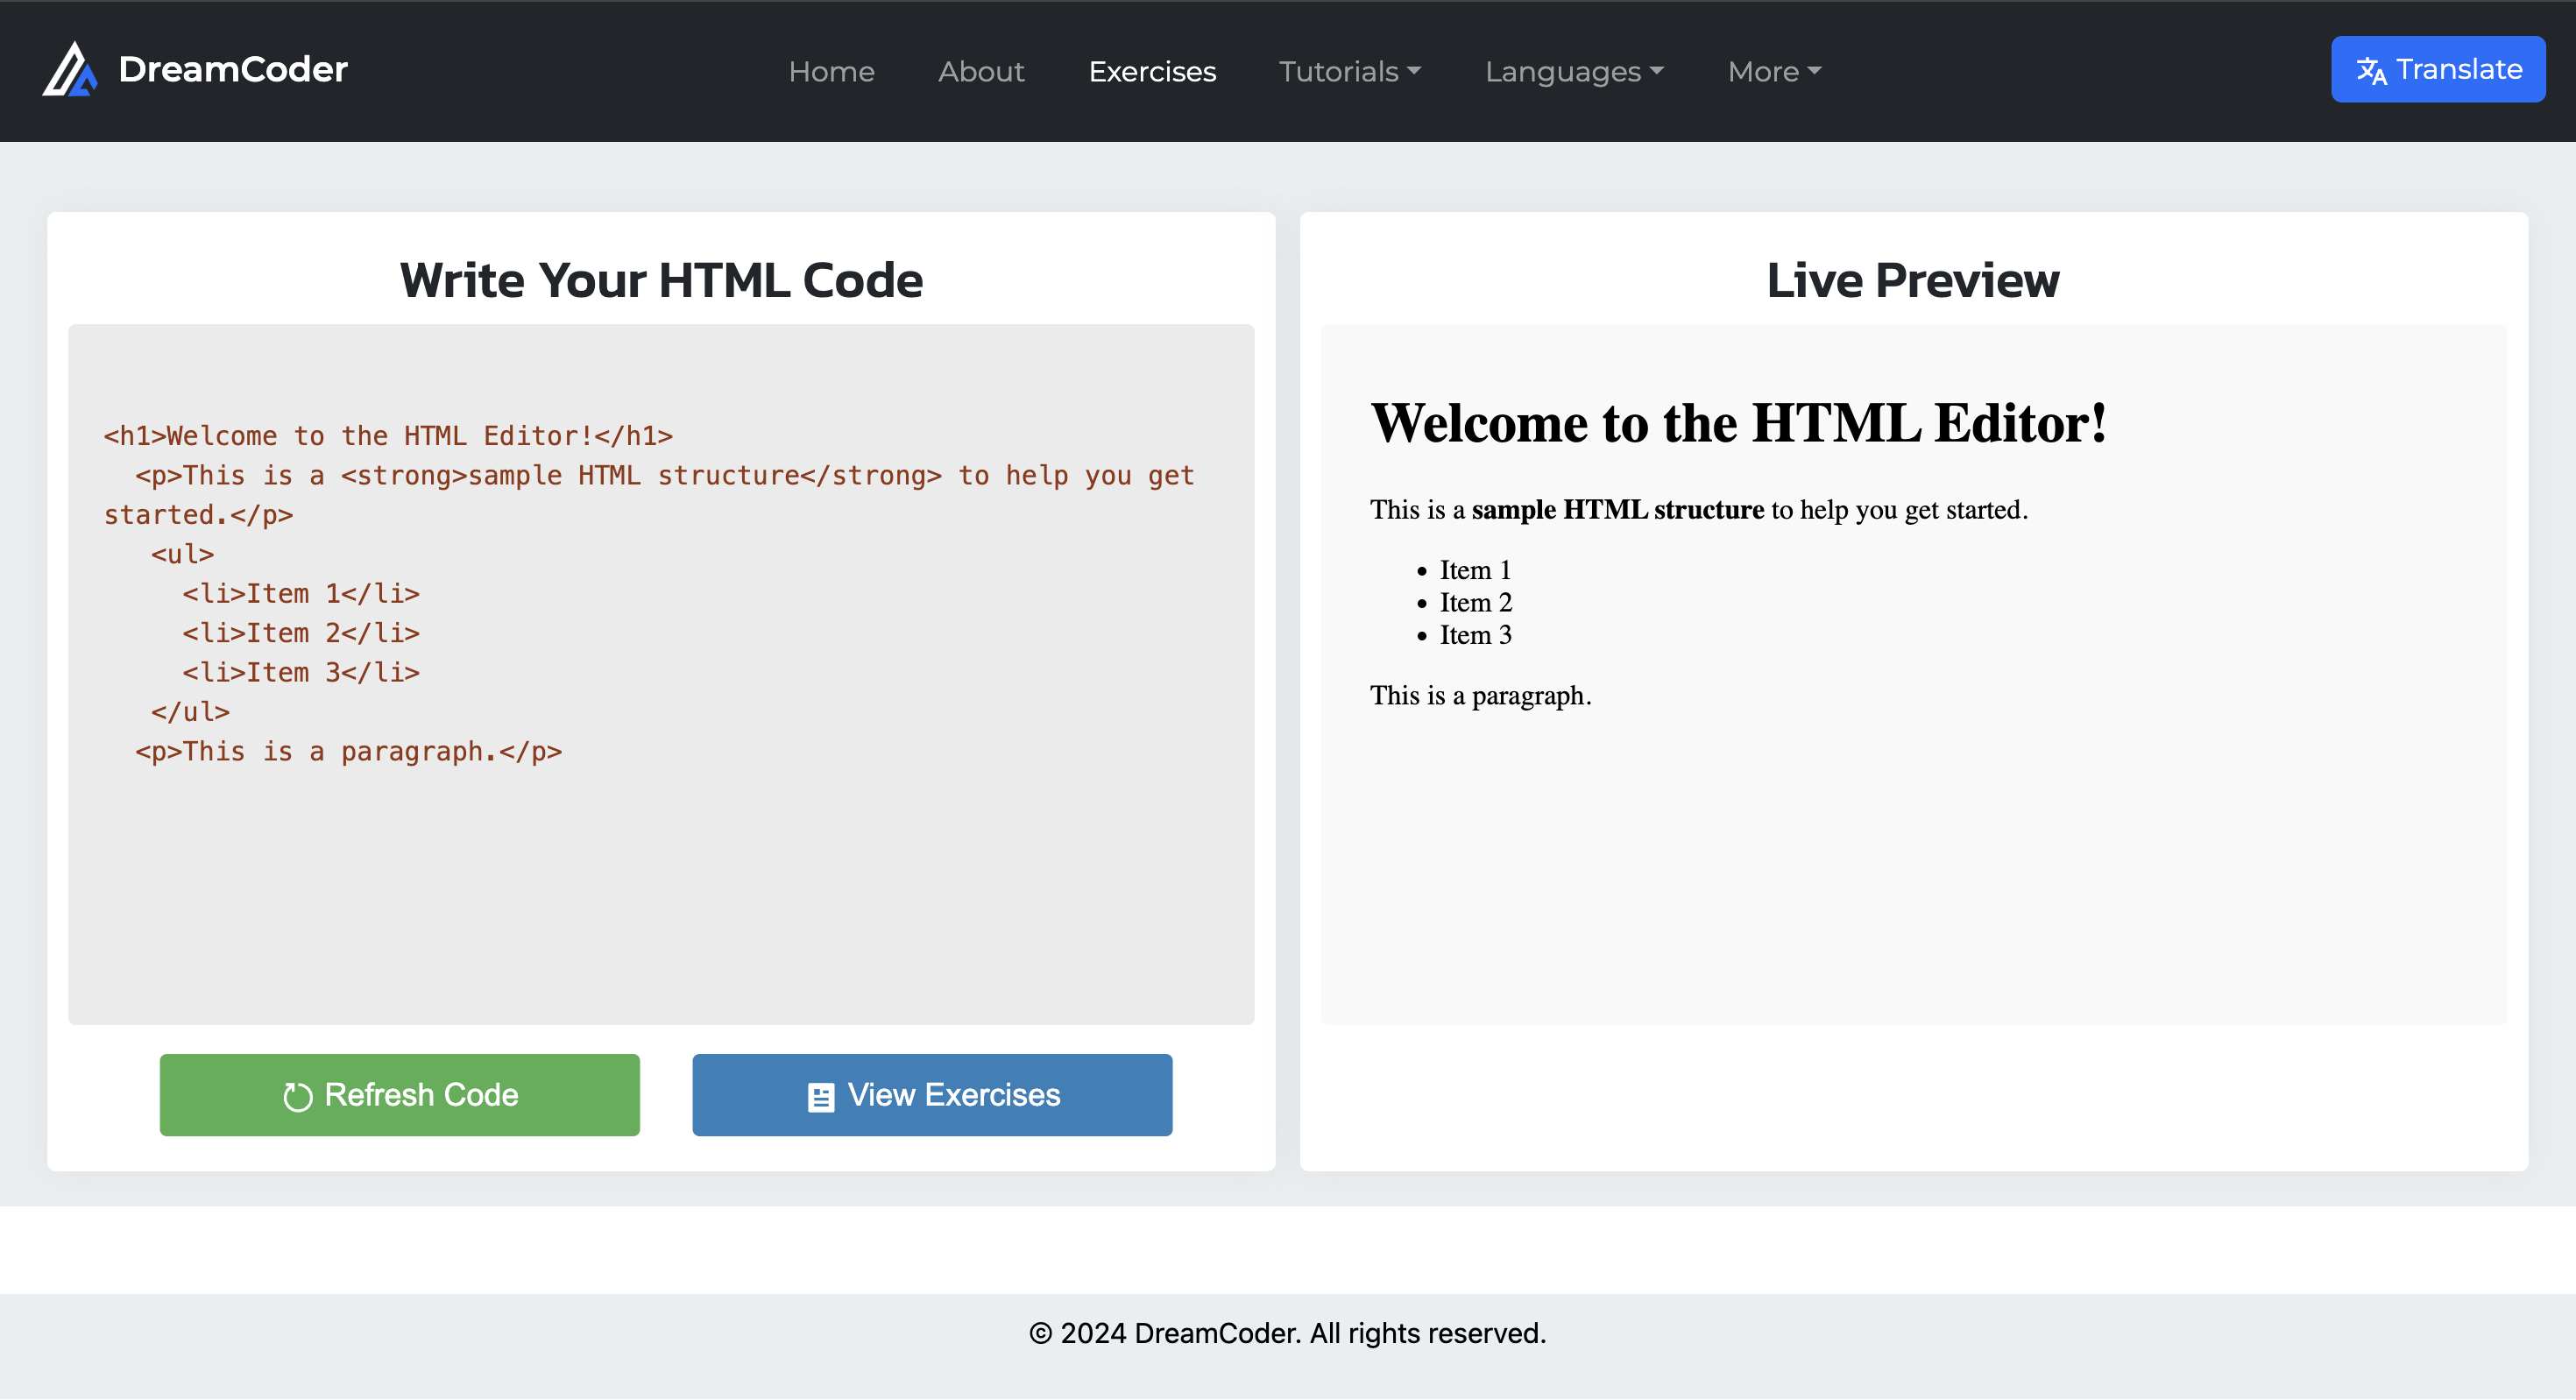Click the copyright footer text
This screenshot has height=1400, width=2576.
(x=1288, y=1334)
